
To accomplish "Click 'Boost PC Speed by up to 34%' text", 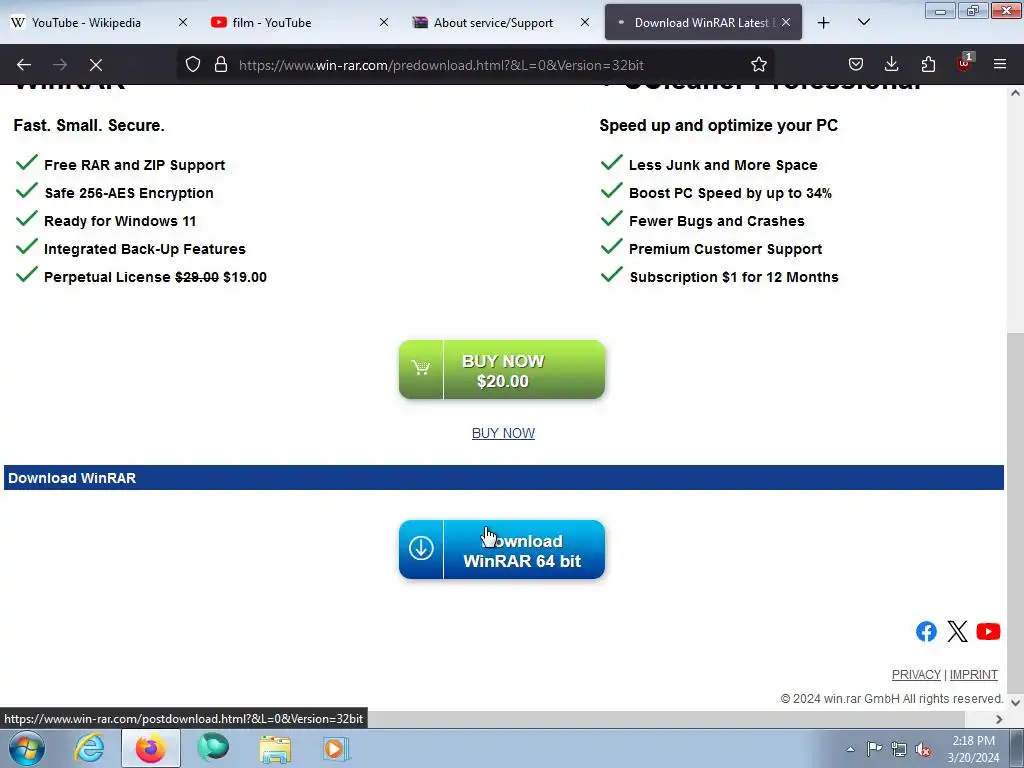I will 730,193.
